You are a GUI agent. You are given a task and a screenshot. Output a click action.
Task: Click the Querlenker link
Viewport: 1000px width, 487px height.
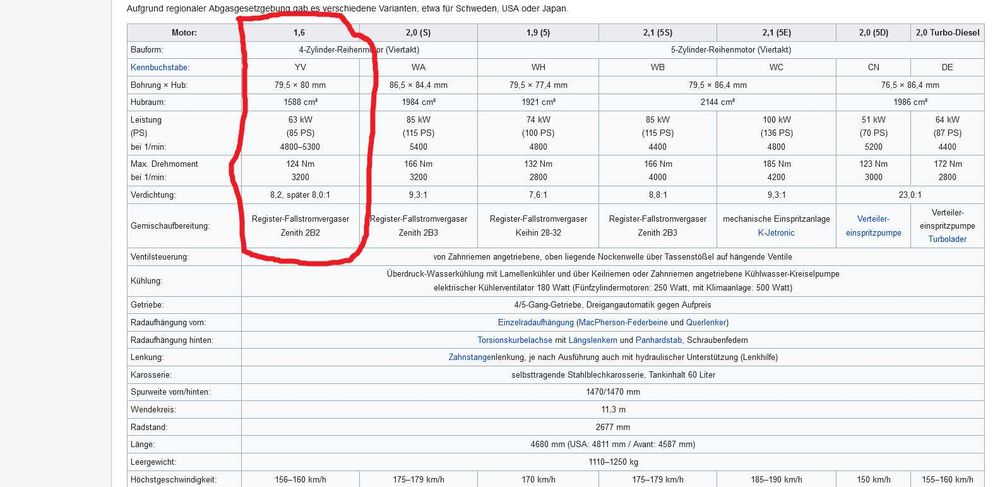click(x=705, y=323)
